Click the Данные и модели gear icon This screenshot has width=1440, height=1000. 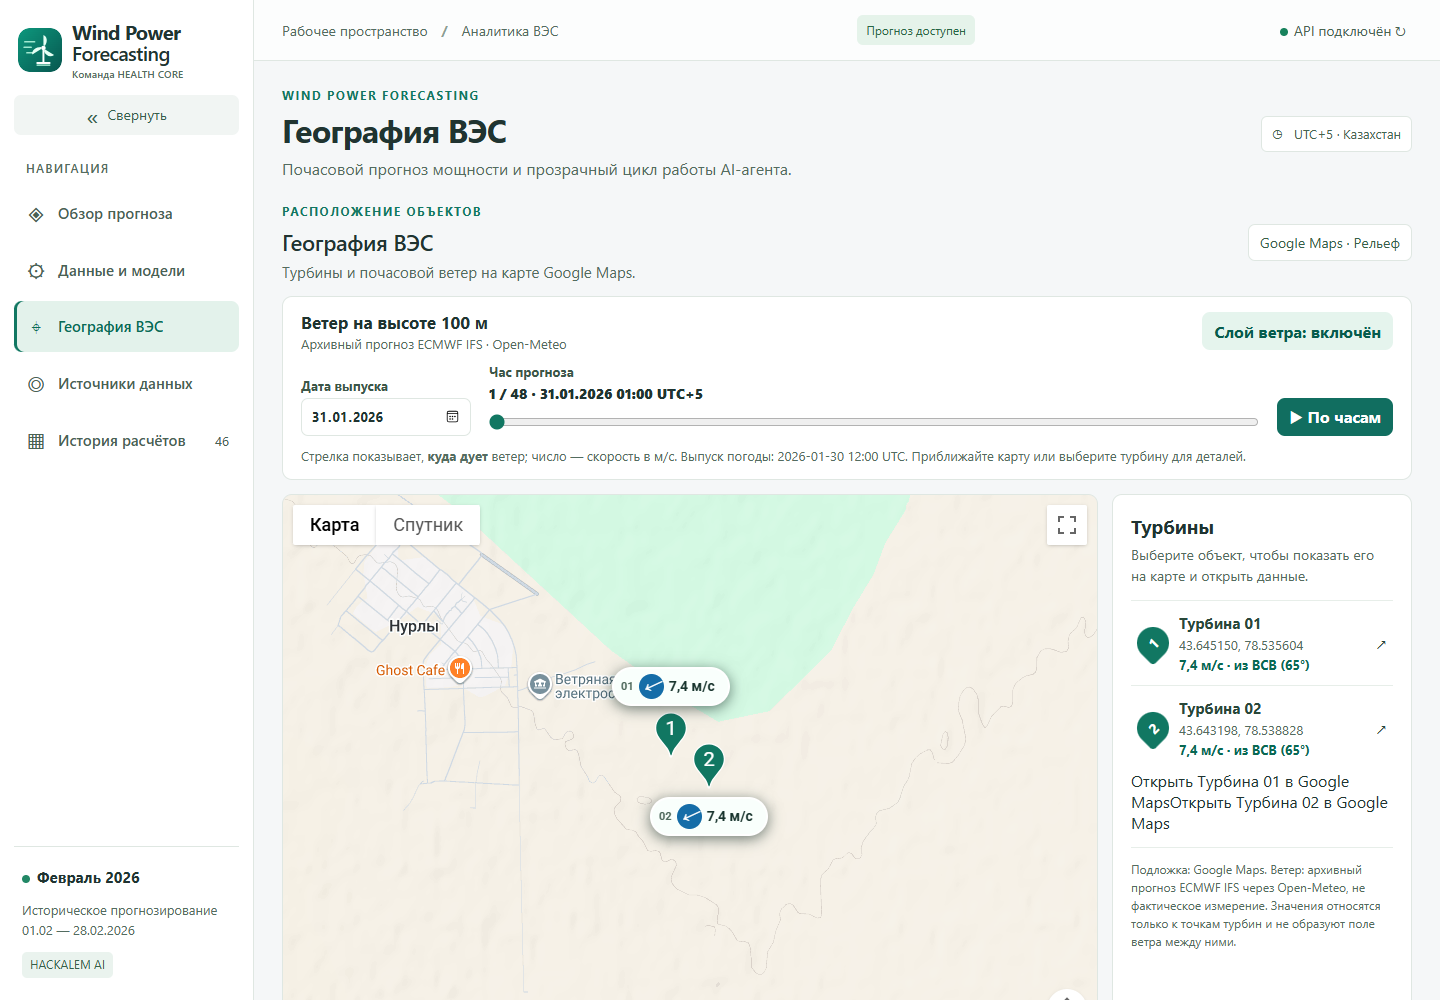click(x=36, y=271)
